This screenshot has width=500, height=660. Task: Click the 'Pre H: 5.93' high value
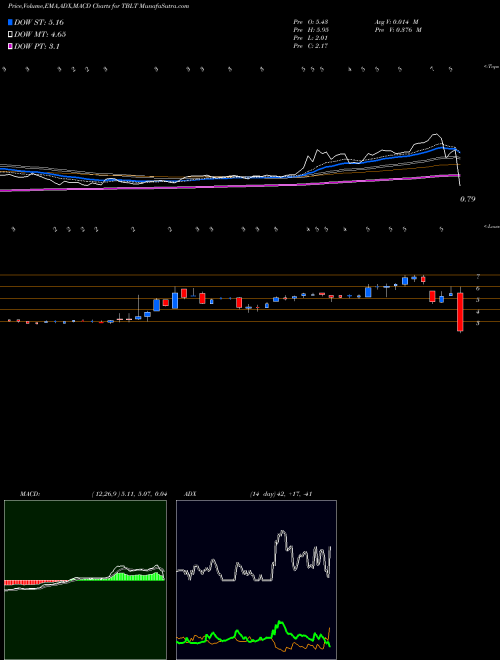tap(311, 30)
